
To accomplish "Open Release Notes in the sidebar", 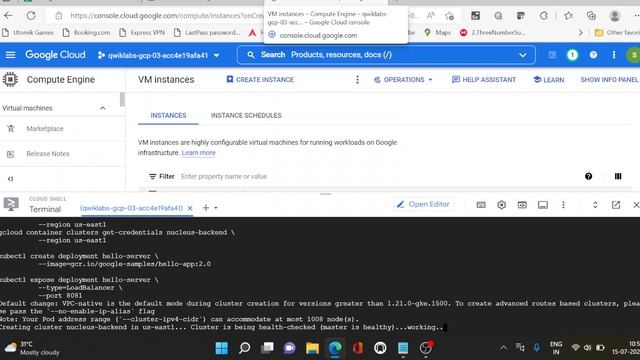I will [48, 154].
